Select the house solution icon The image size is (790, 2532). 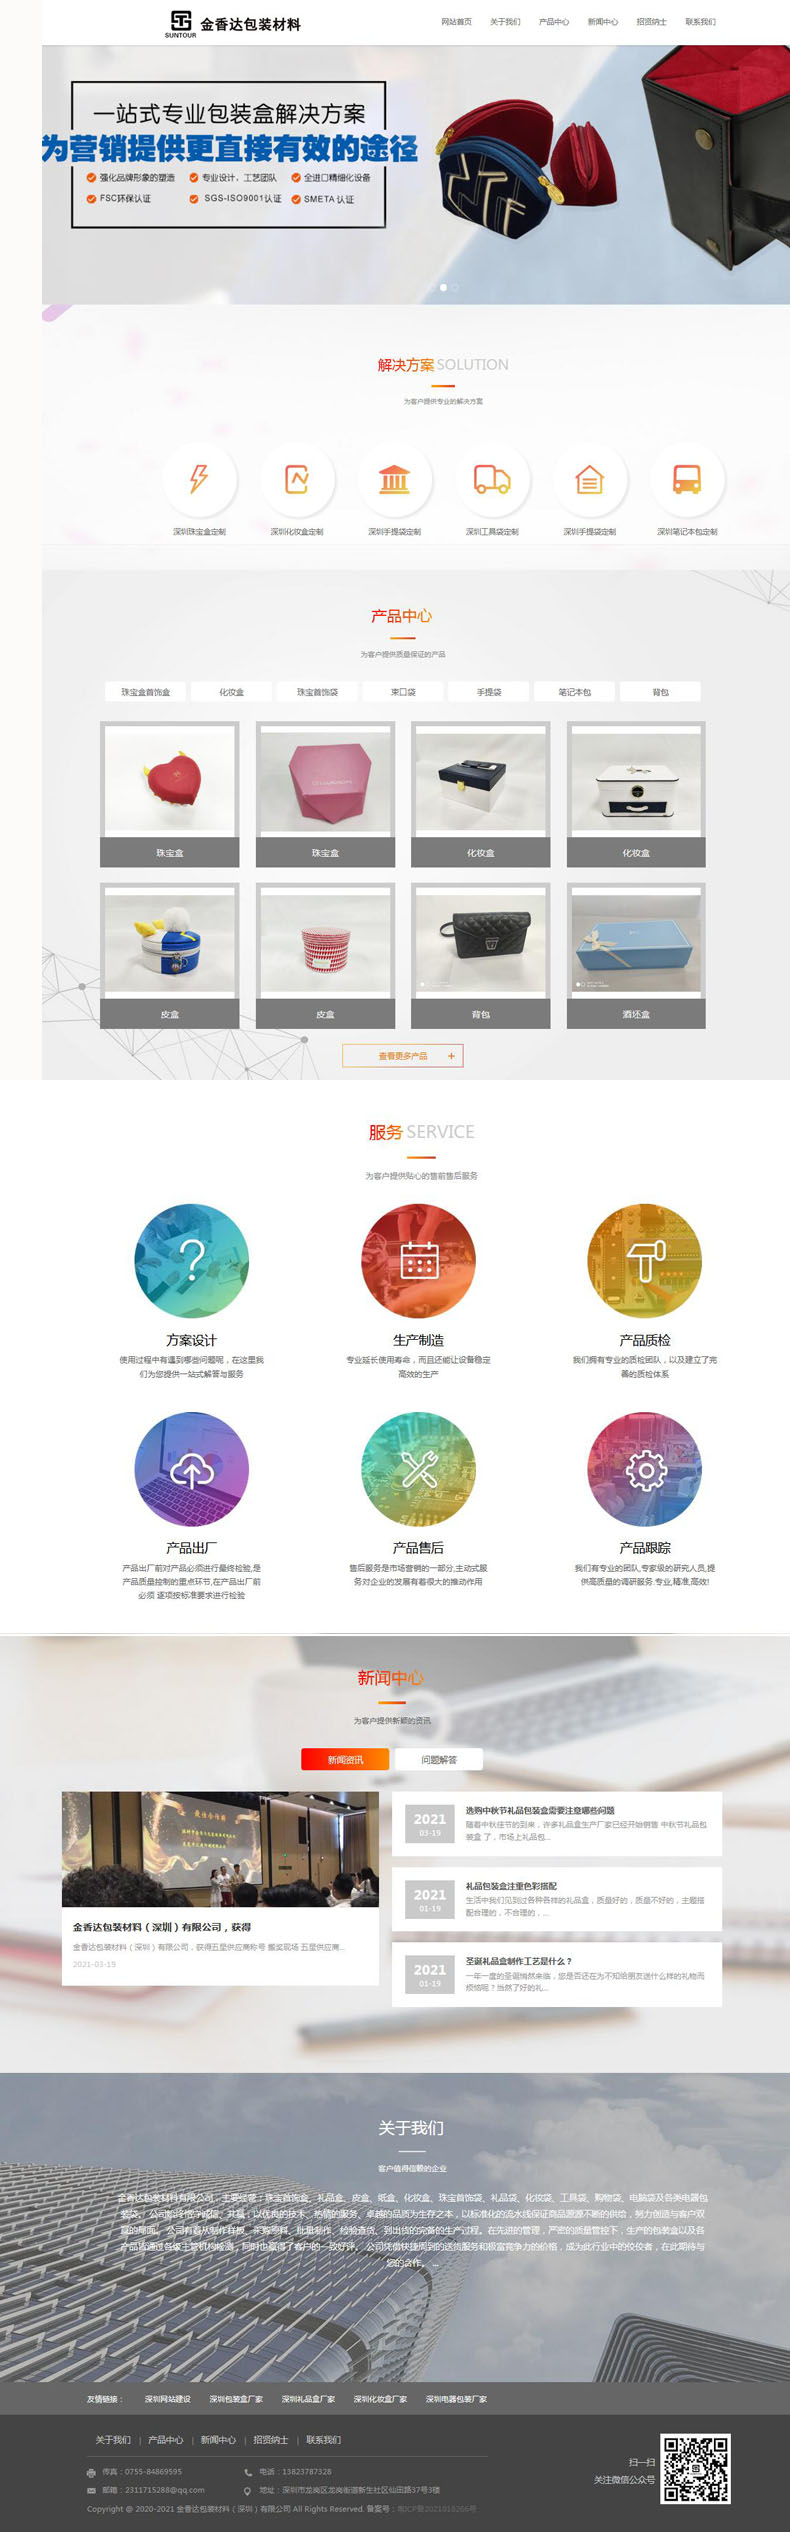coord(589,479)
